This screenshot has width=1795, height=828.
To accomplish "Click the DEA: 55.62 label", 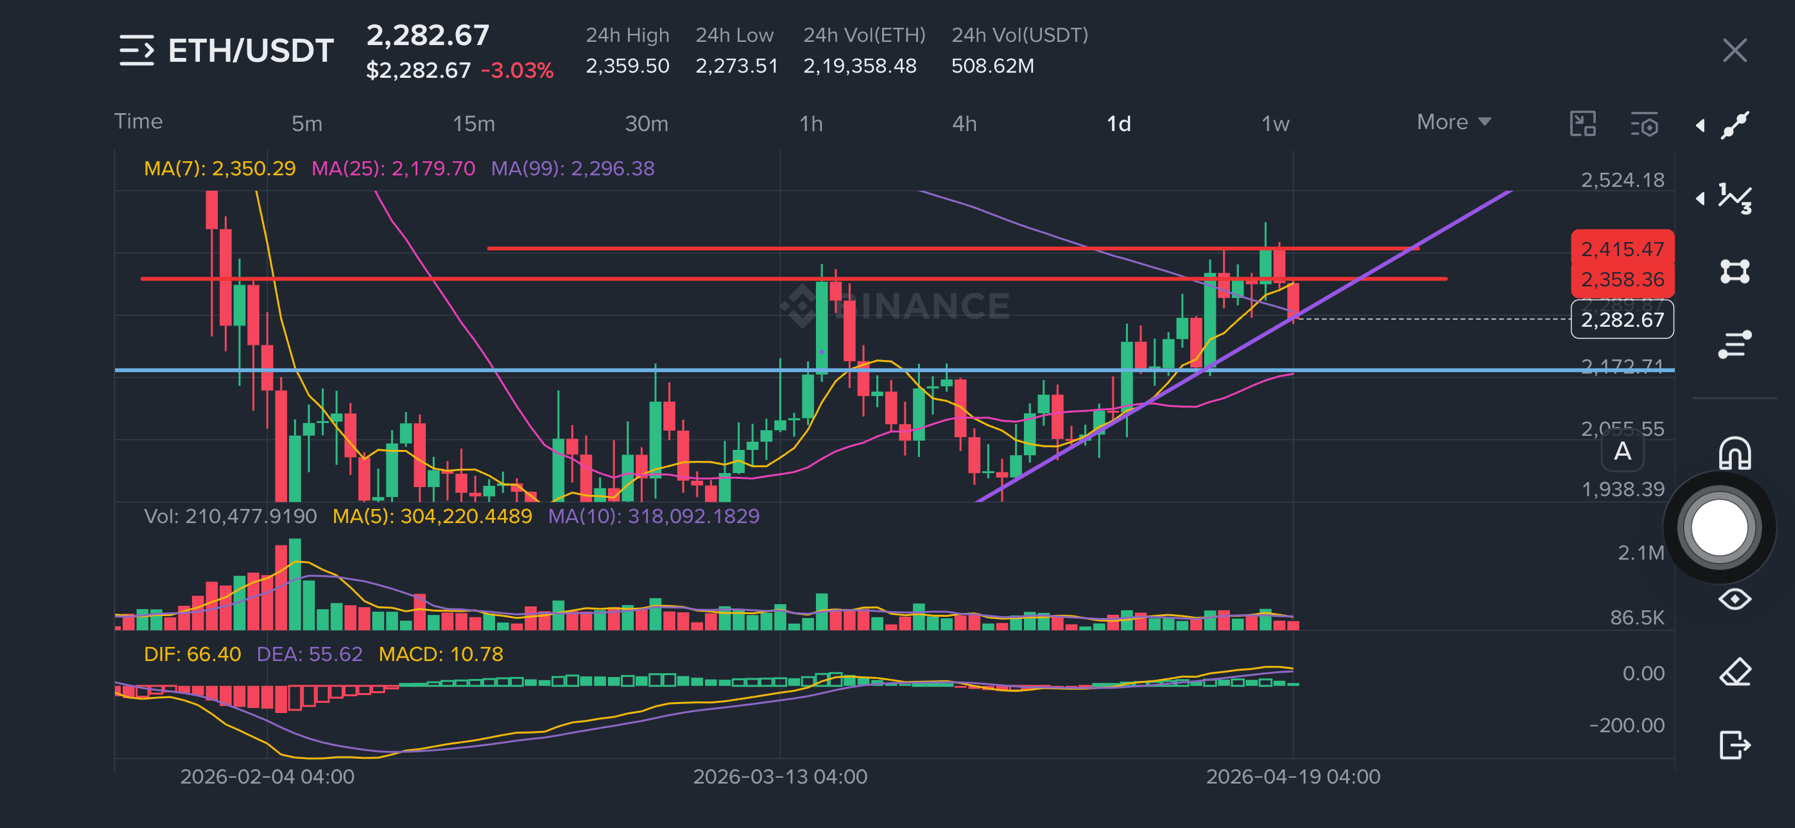I will 309,654.
